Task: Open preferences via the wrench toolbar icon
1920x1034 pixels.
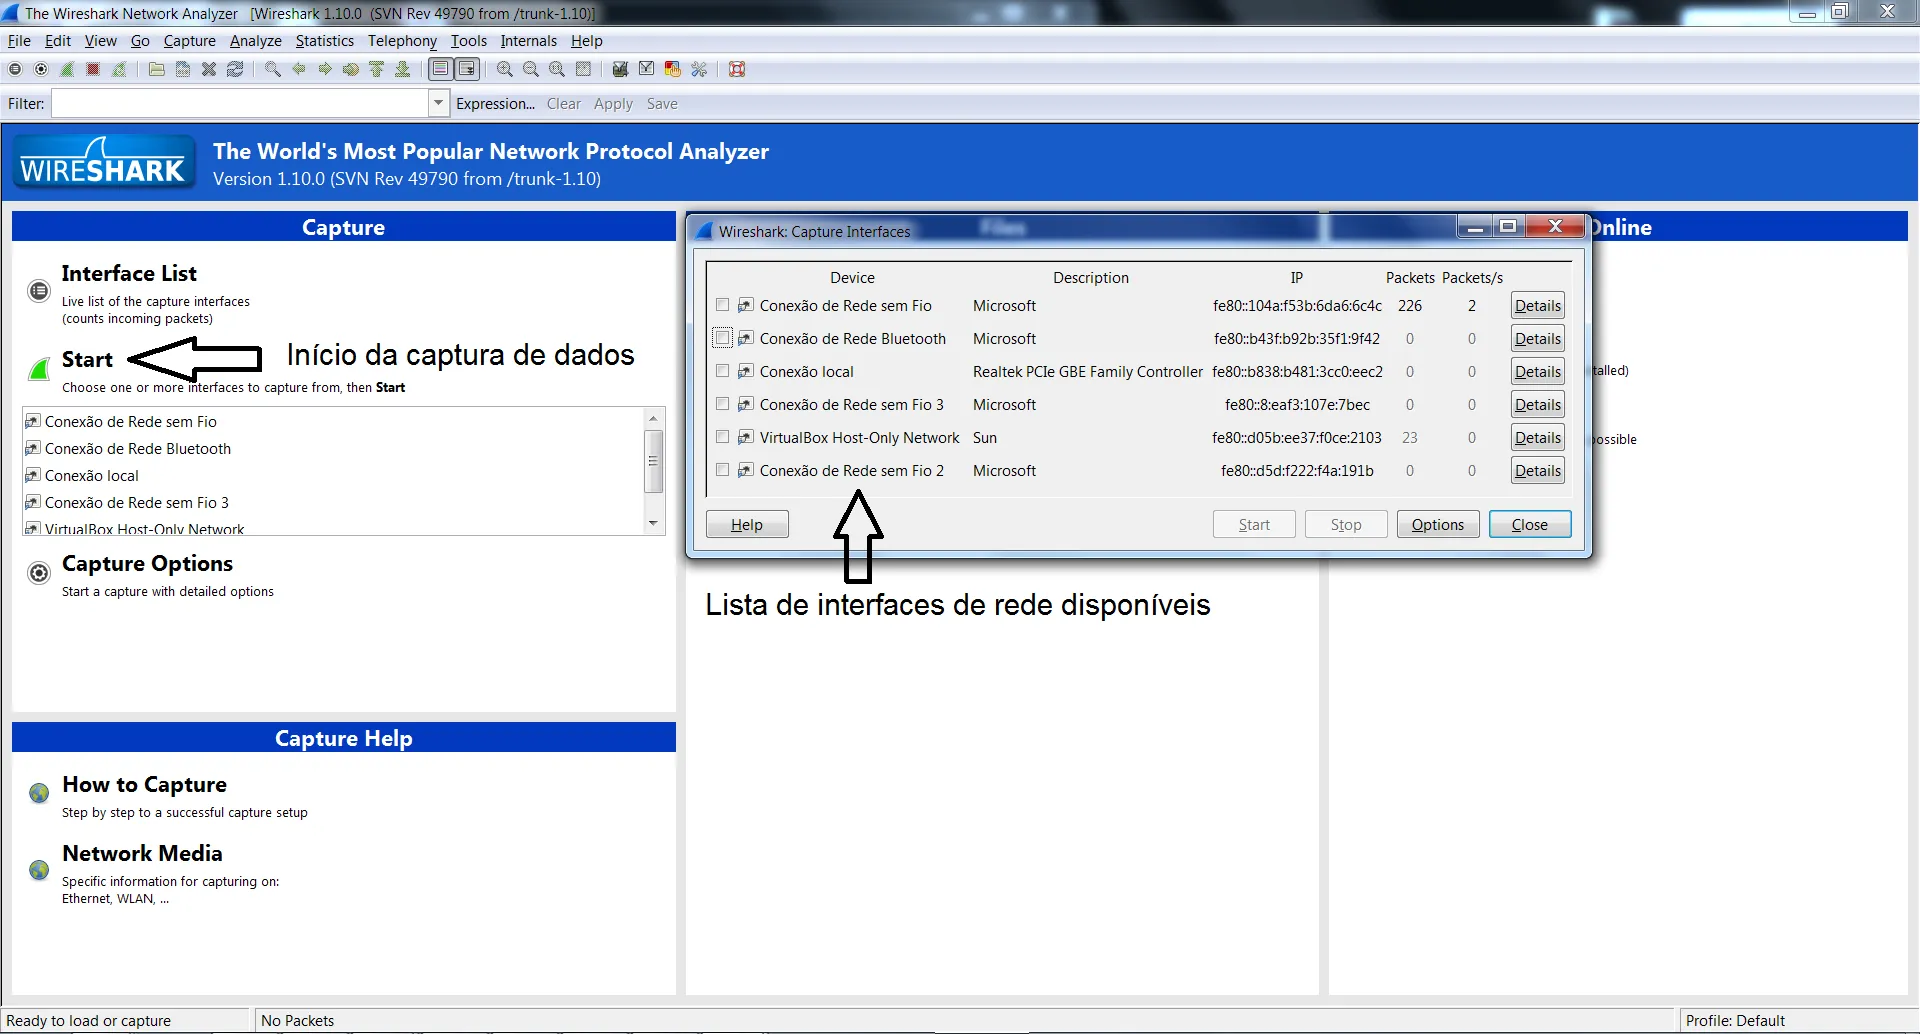Action: 699,69
